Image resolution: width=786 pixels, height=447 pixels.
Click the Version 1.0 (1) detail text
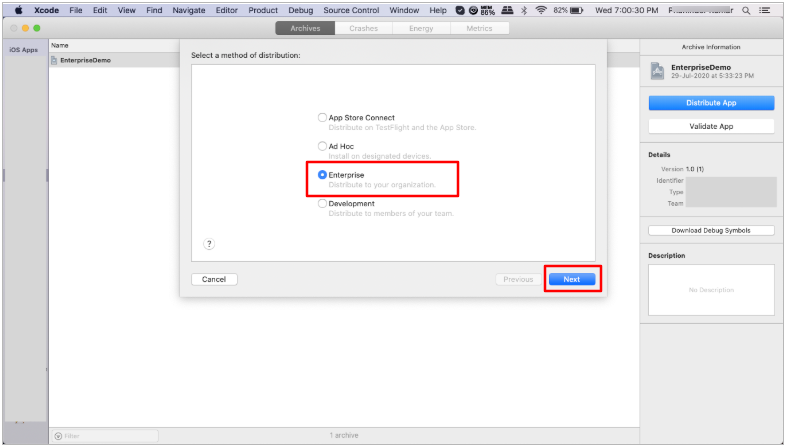682,169
